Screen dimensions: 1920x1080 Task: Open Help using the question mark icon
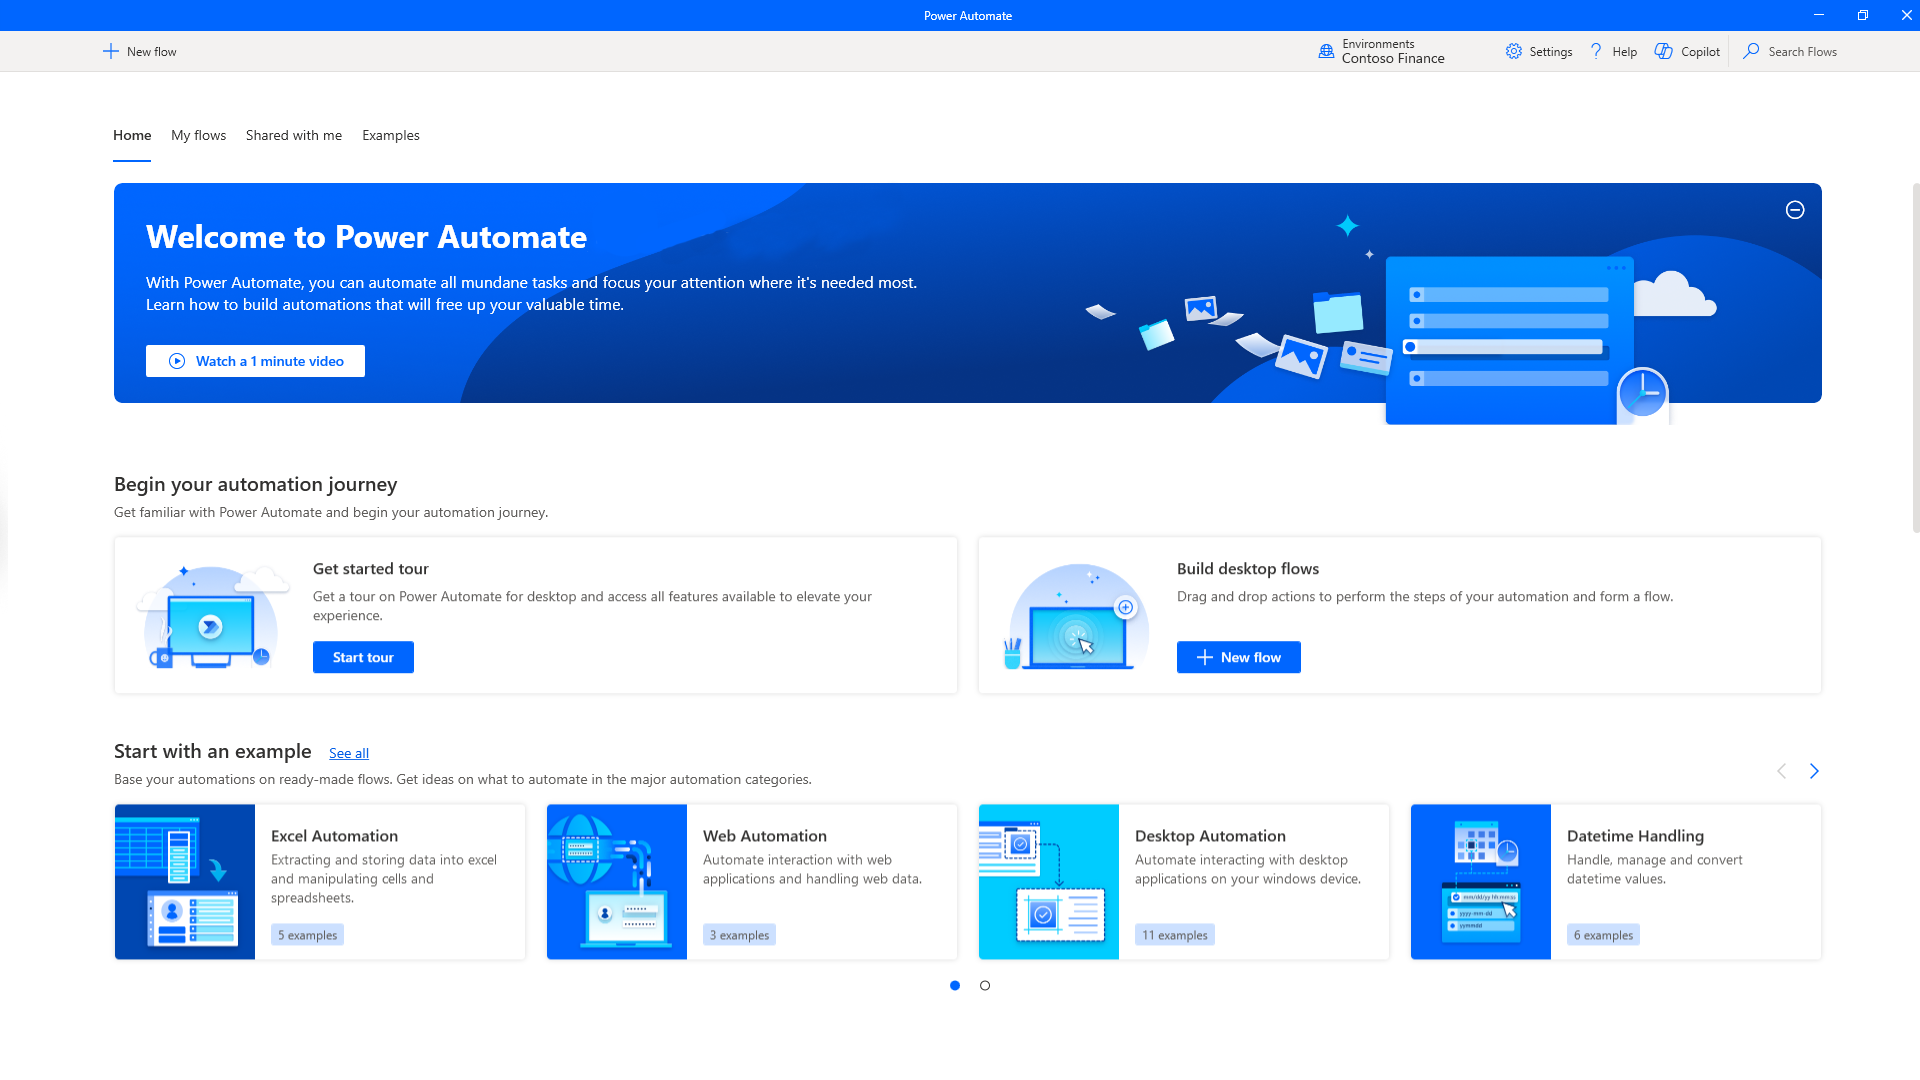1597,51
